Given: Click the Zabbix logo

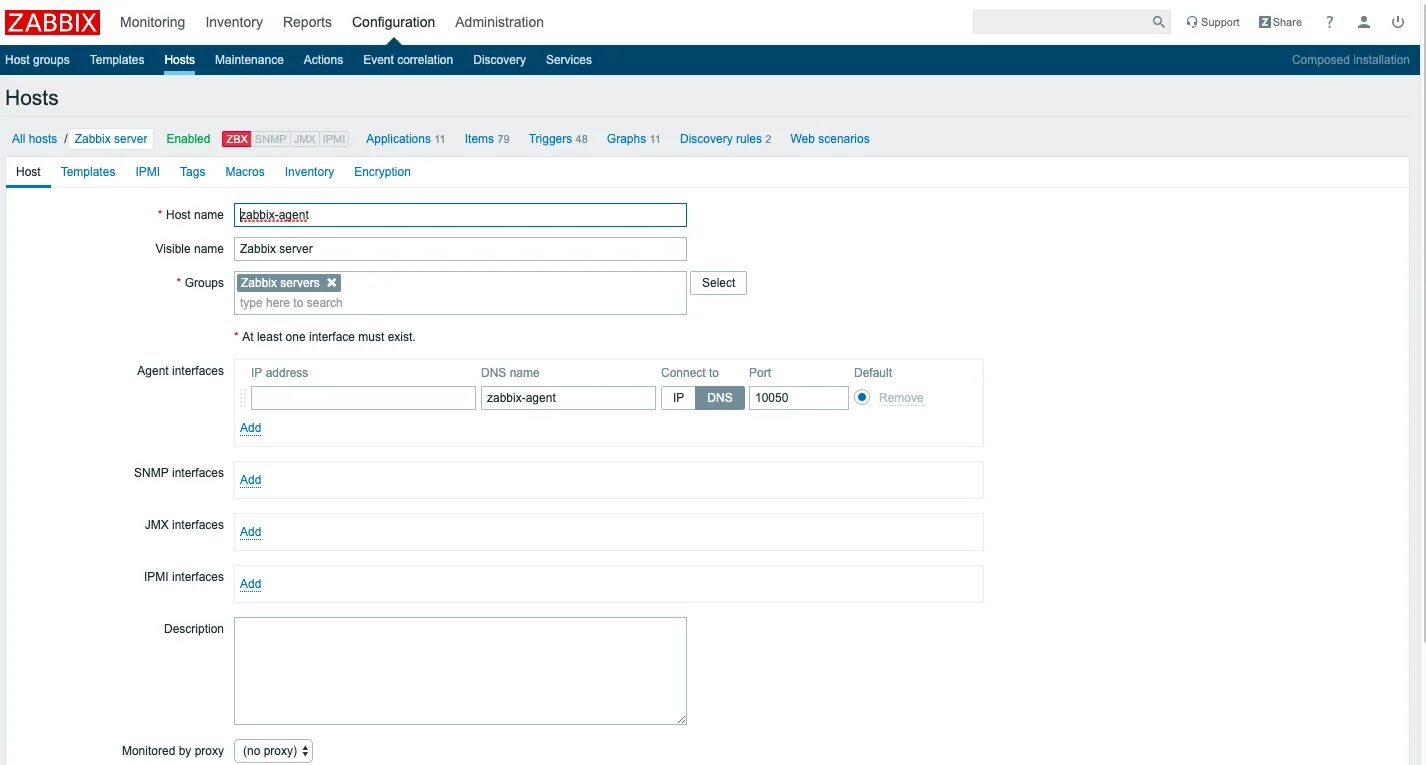Looking at the screenshot, I should pyautogui.click(x=53, y=22).
